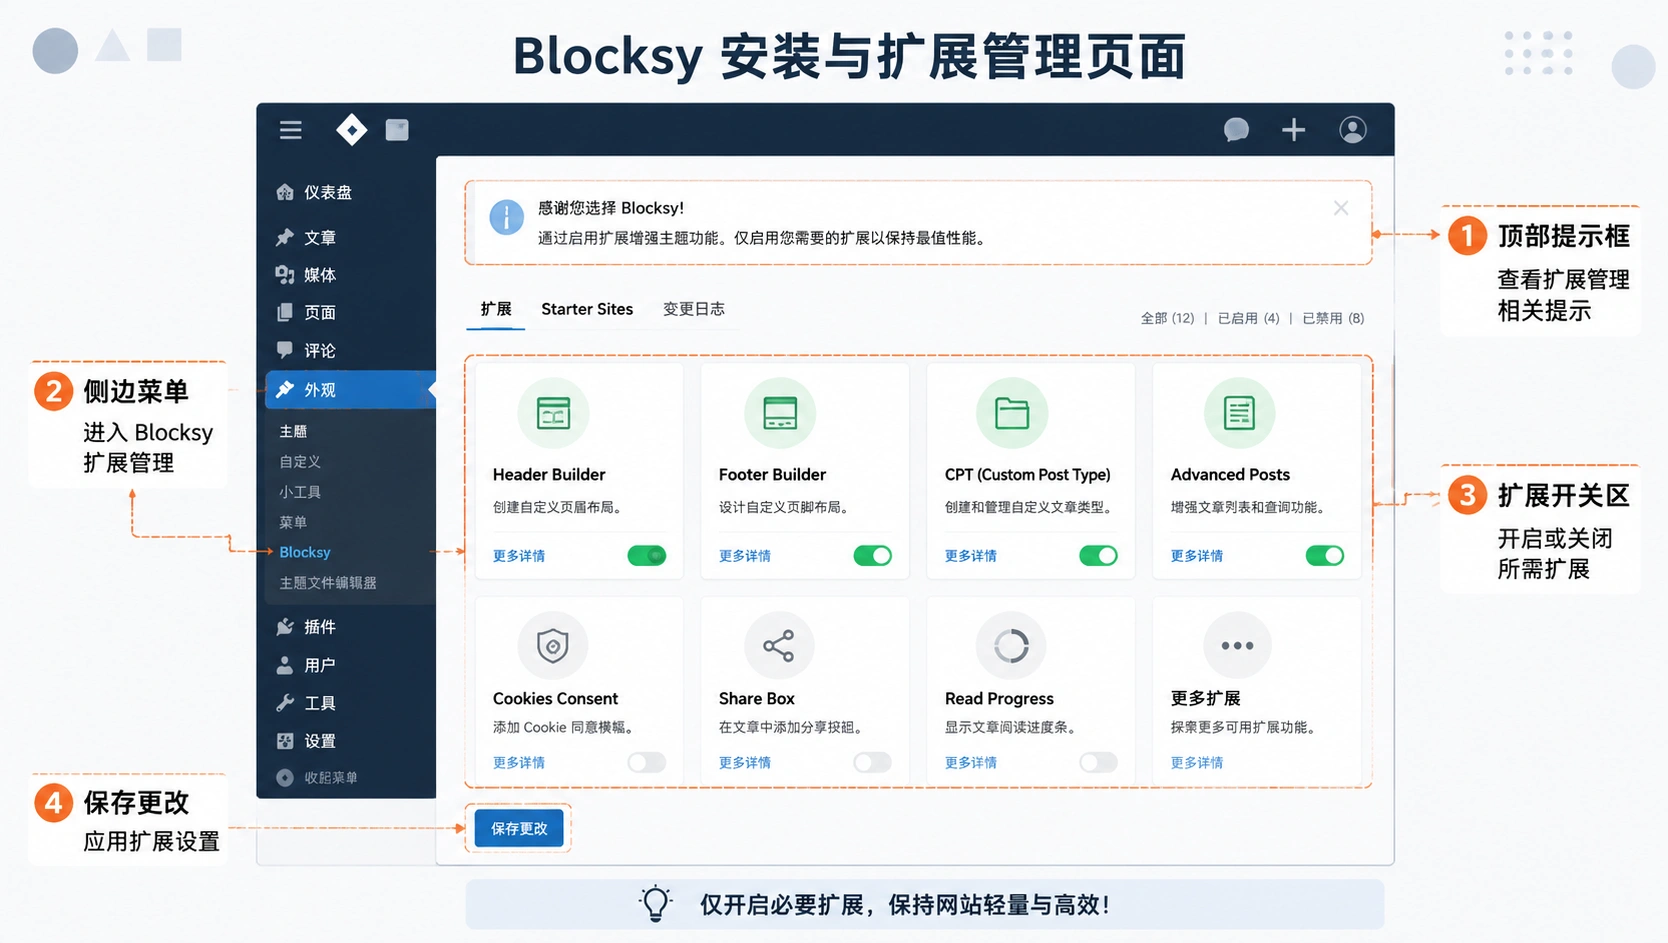Click the Read Progress circle icon

tap(1011, 646)
